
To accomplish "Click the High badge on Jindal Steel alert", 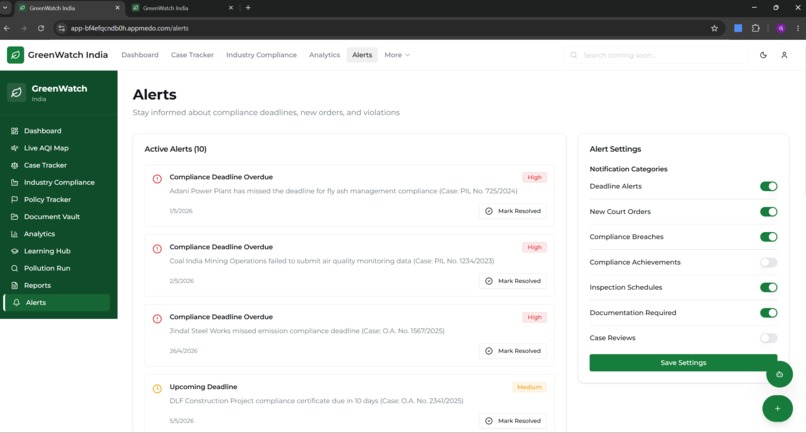I will pyautogui.click(x=534, y=317).
